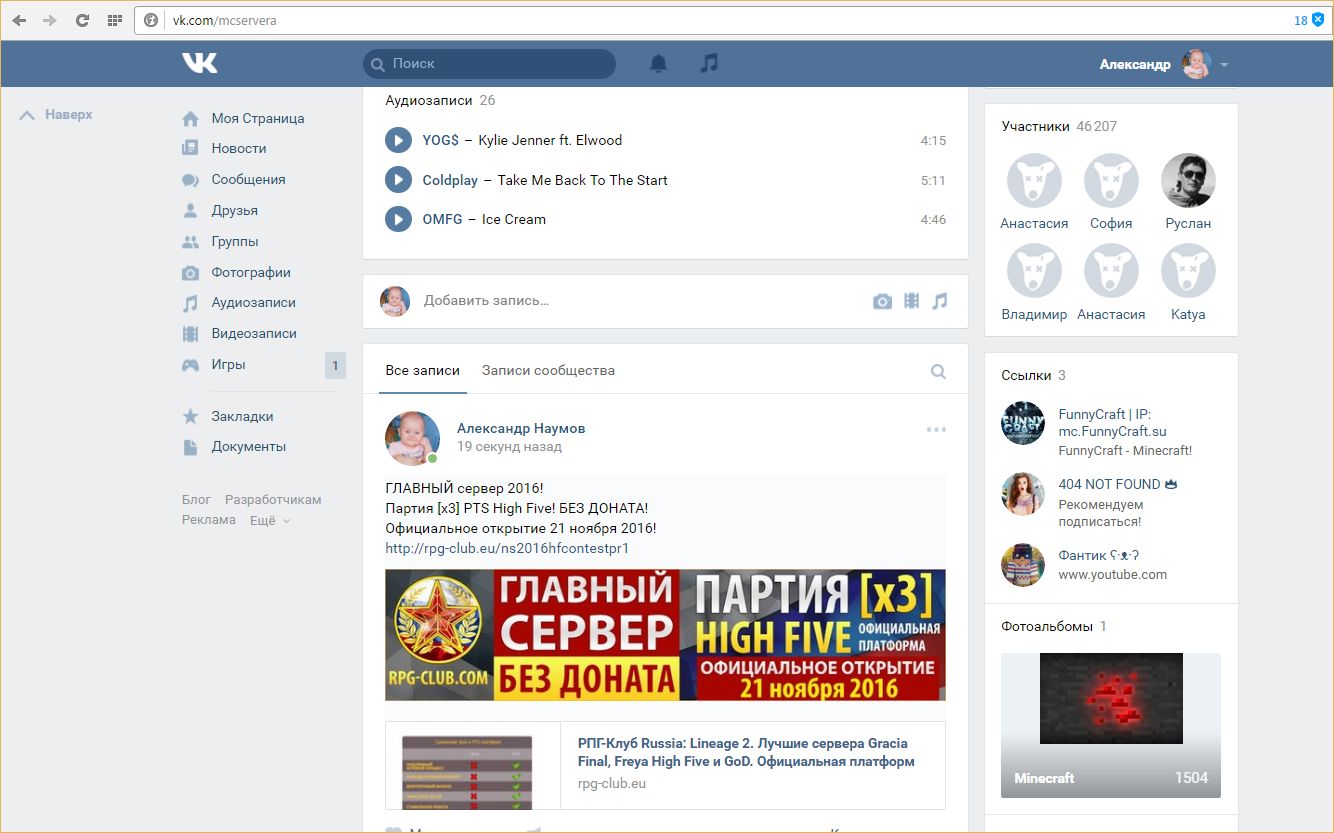This screenshot has height=833, width=1334.
Task: Open browser apps grid icon
Action: click(114, 20)
